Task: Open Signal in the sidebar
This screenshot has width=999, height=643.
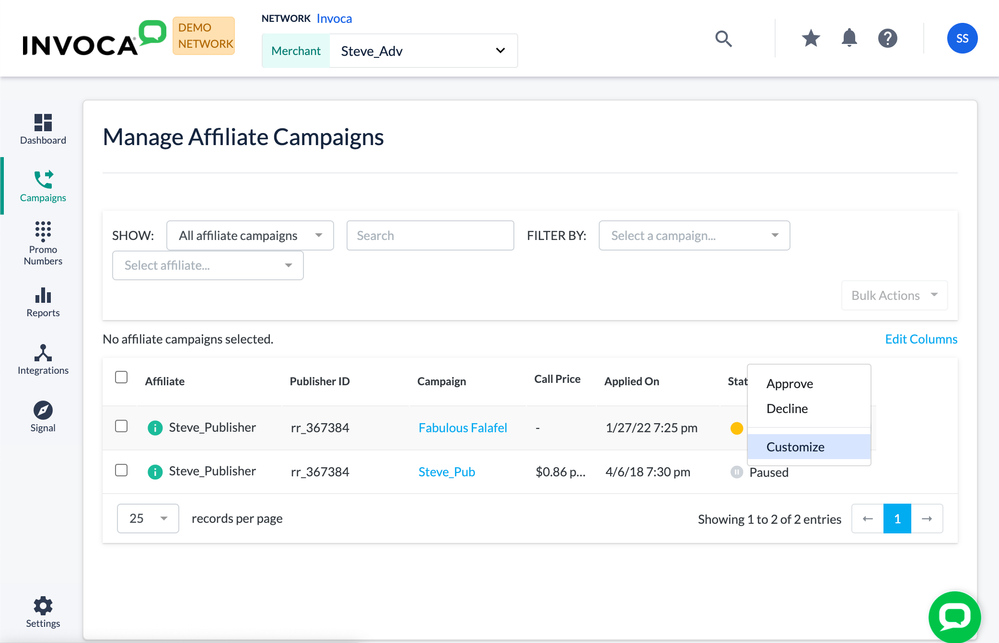Action: [x=43, y=417]
